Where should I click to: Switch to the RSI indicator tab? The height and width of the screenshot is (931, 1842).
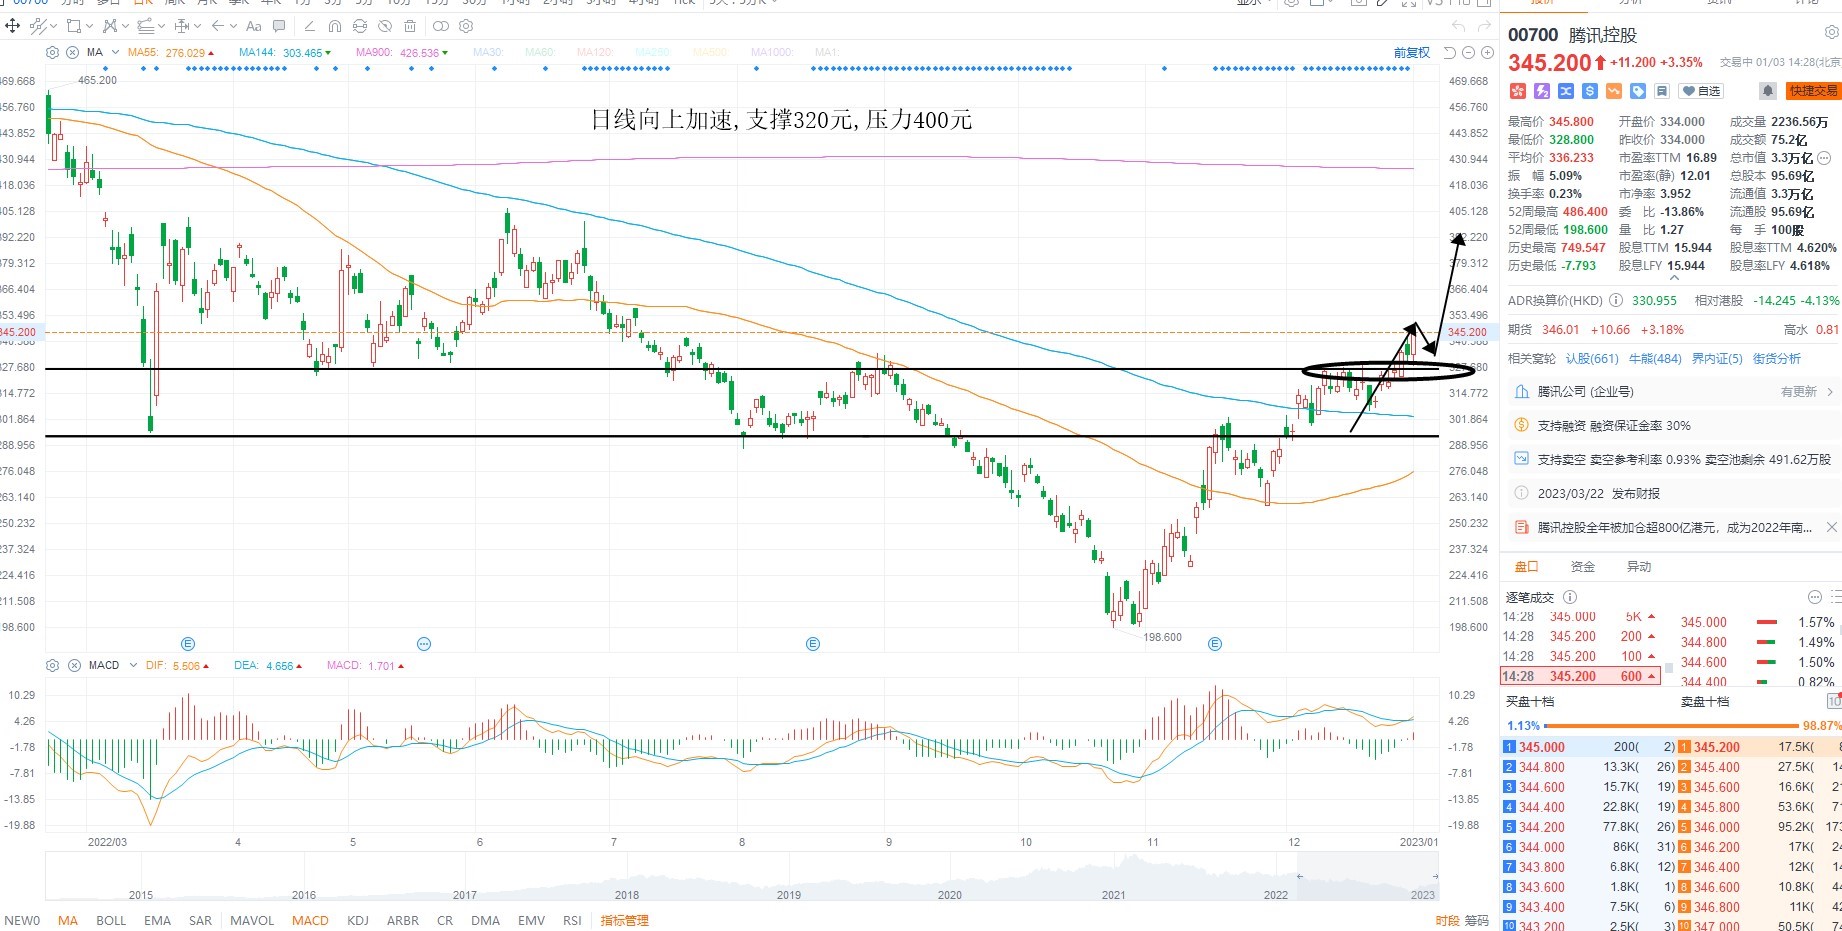point(572,920)
